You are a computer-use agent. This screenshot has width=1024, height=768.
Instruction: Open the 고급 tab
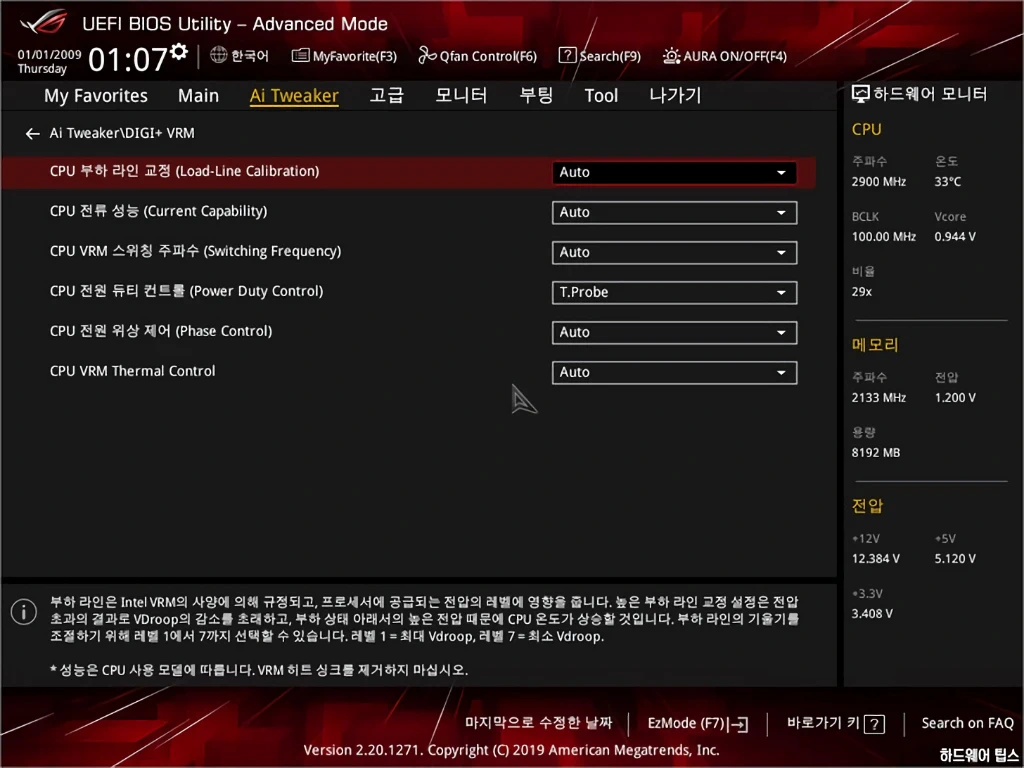(x=387, y=95)
